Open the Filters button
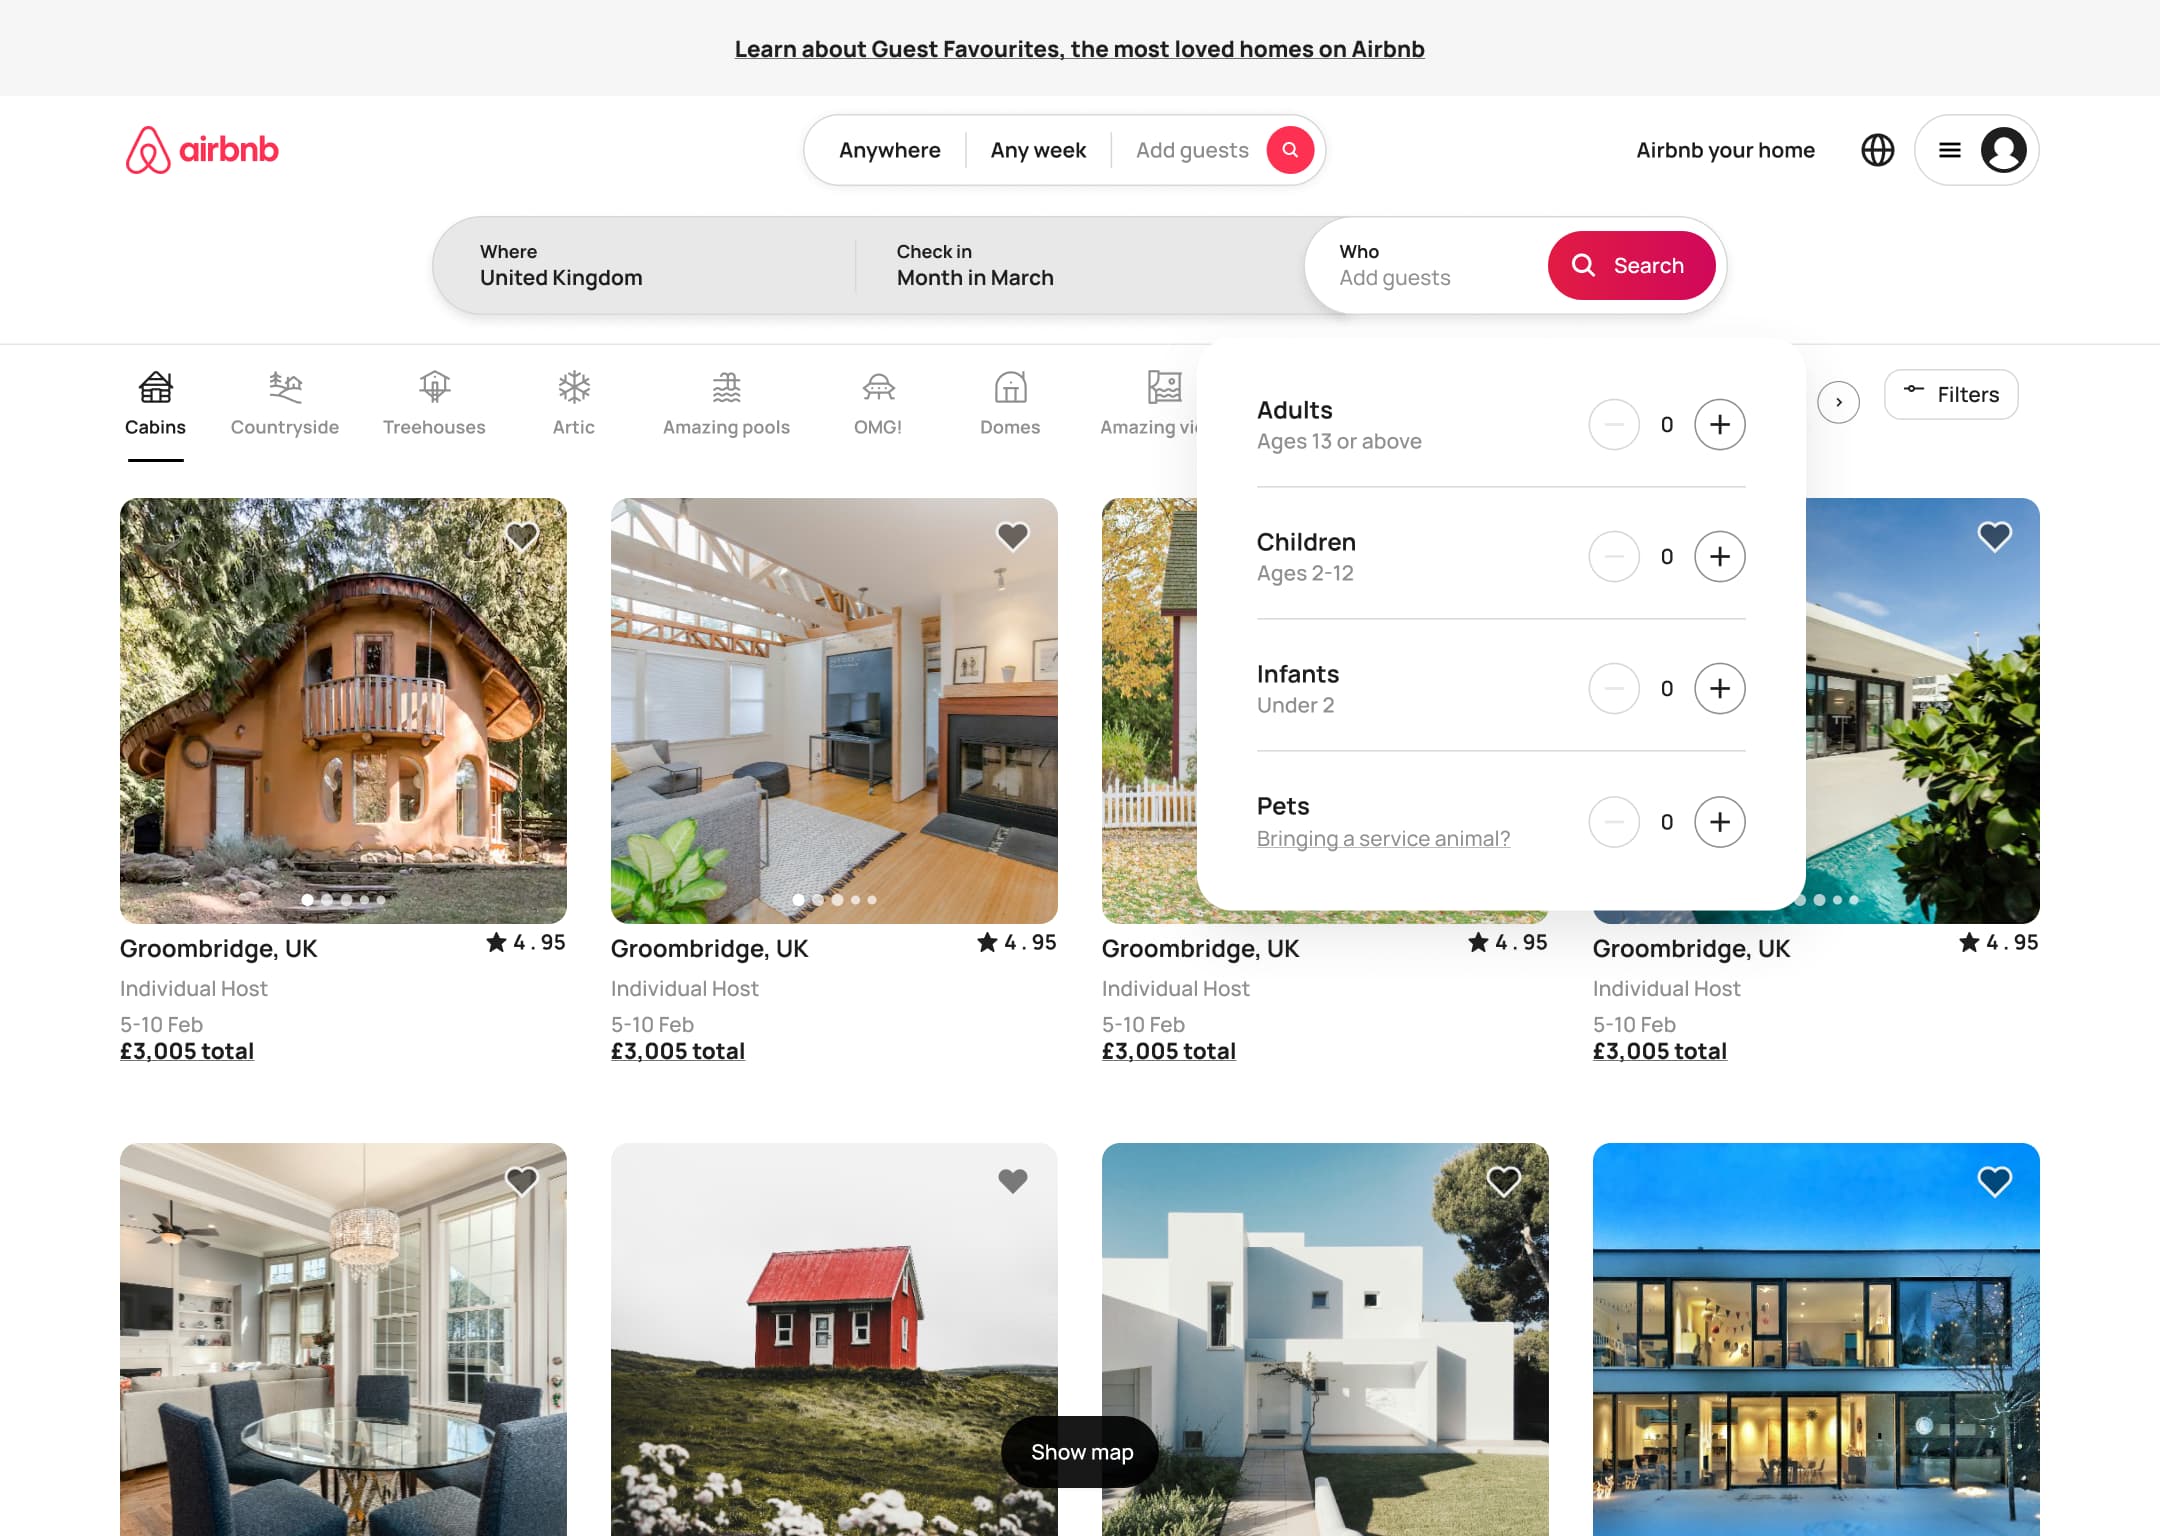The image size is (2160, 1536). (1951, 394)
